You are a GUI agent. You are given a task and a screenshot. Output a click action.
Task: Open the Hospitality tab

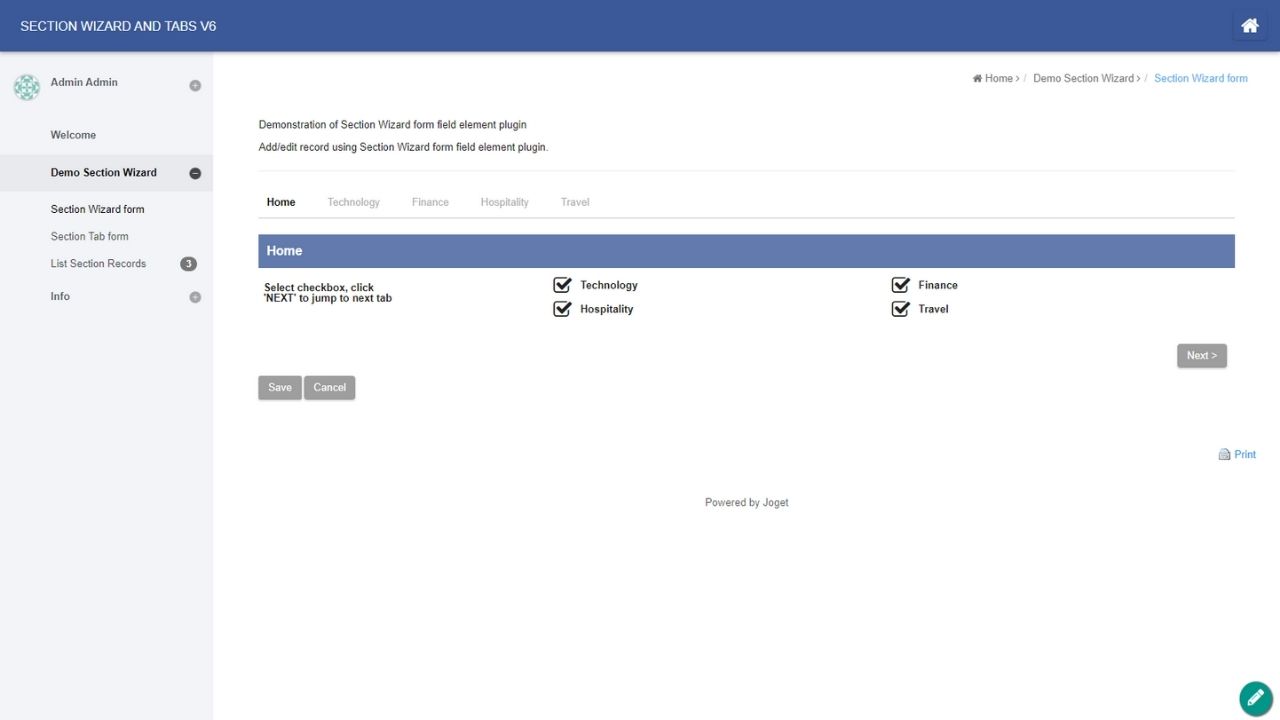tap(504, 202)
